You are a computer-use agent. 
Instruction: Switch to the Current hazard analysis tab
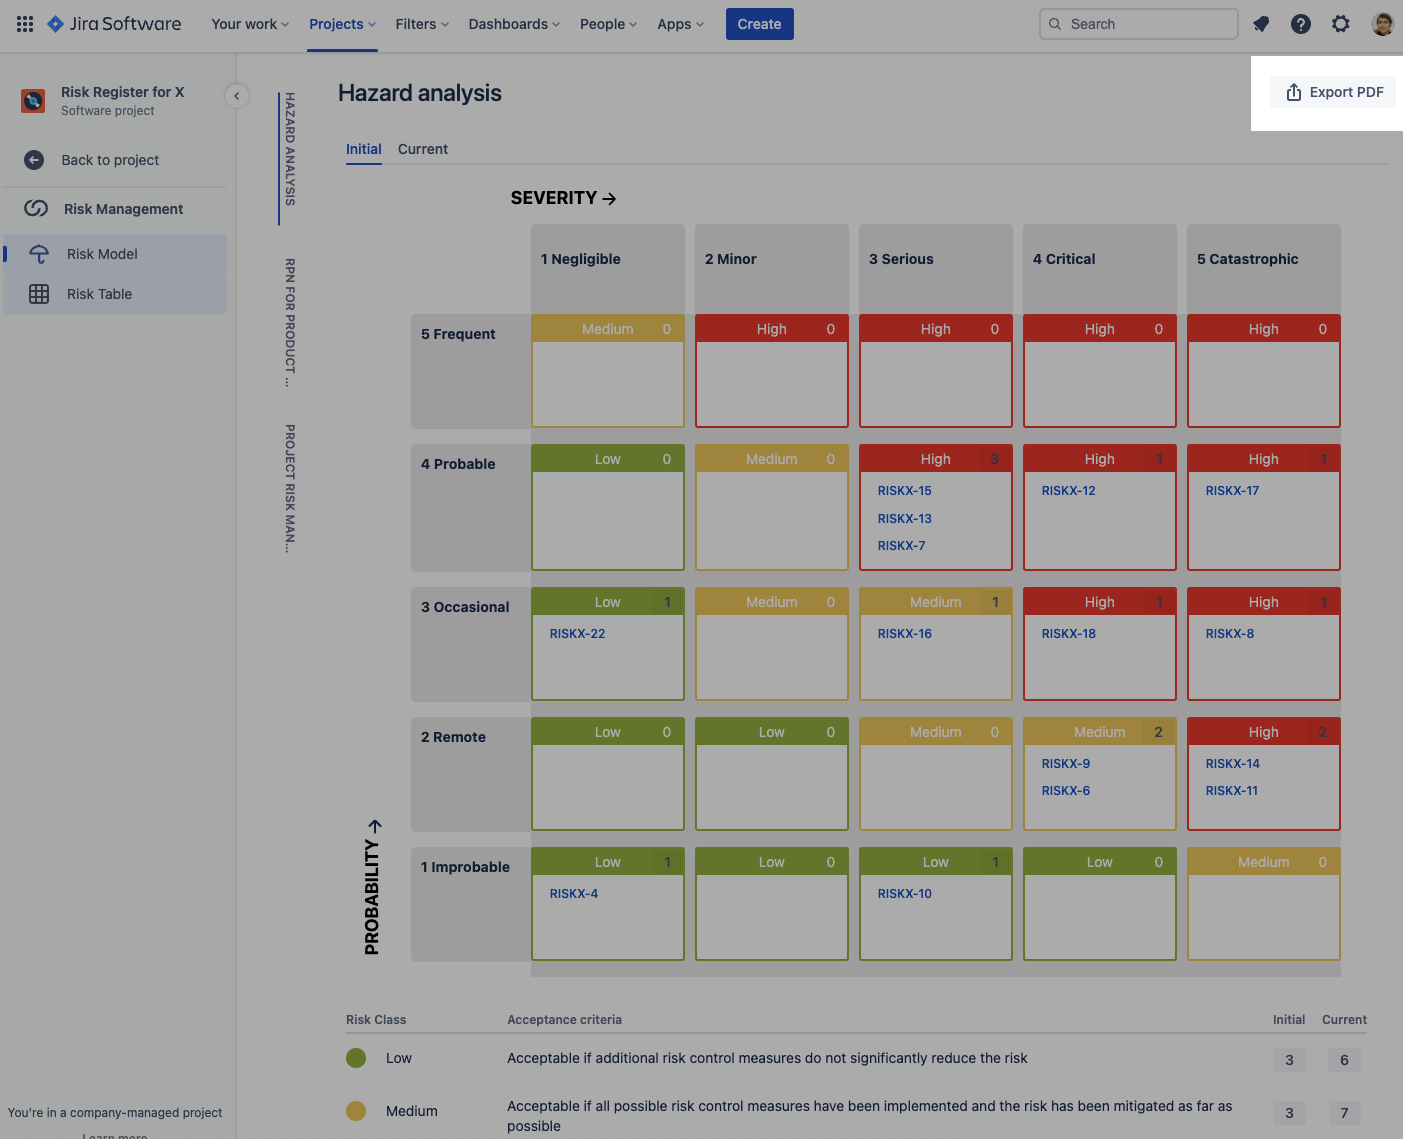422,149
